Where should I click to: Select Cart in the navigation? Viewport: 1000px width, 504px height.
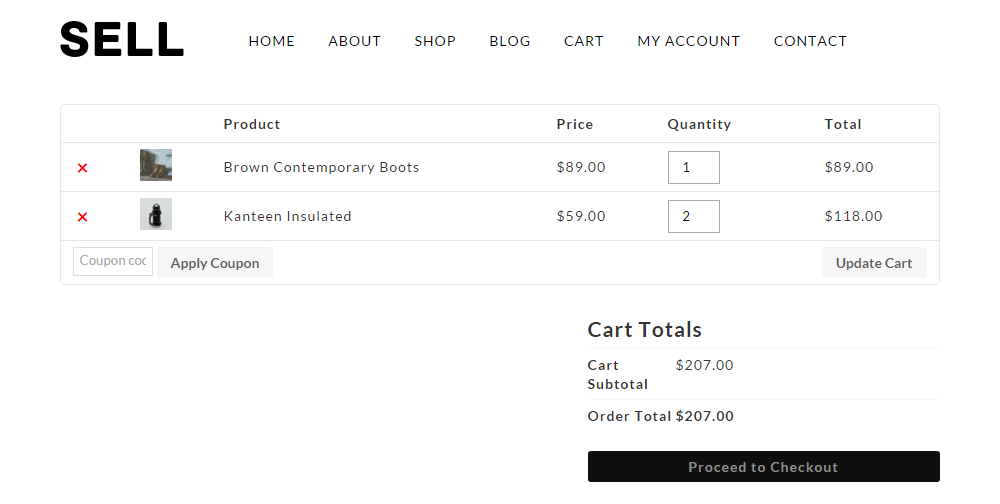[584, 41]
